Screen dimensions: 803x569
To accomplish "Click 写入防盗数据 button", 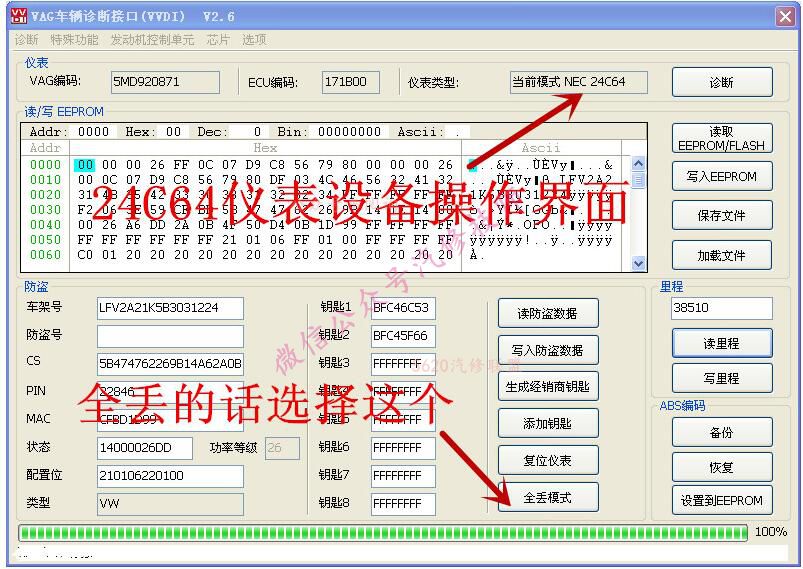I will [548, 350].
